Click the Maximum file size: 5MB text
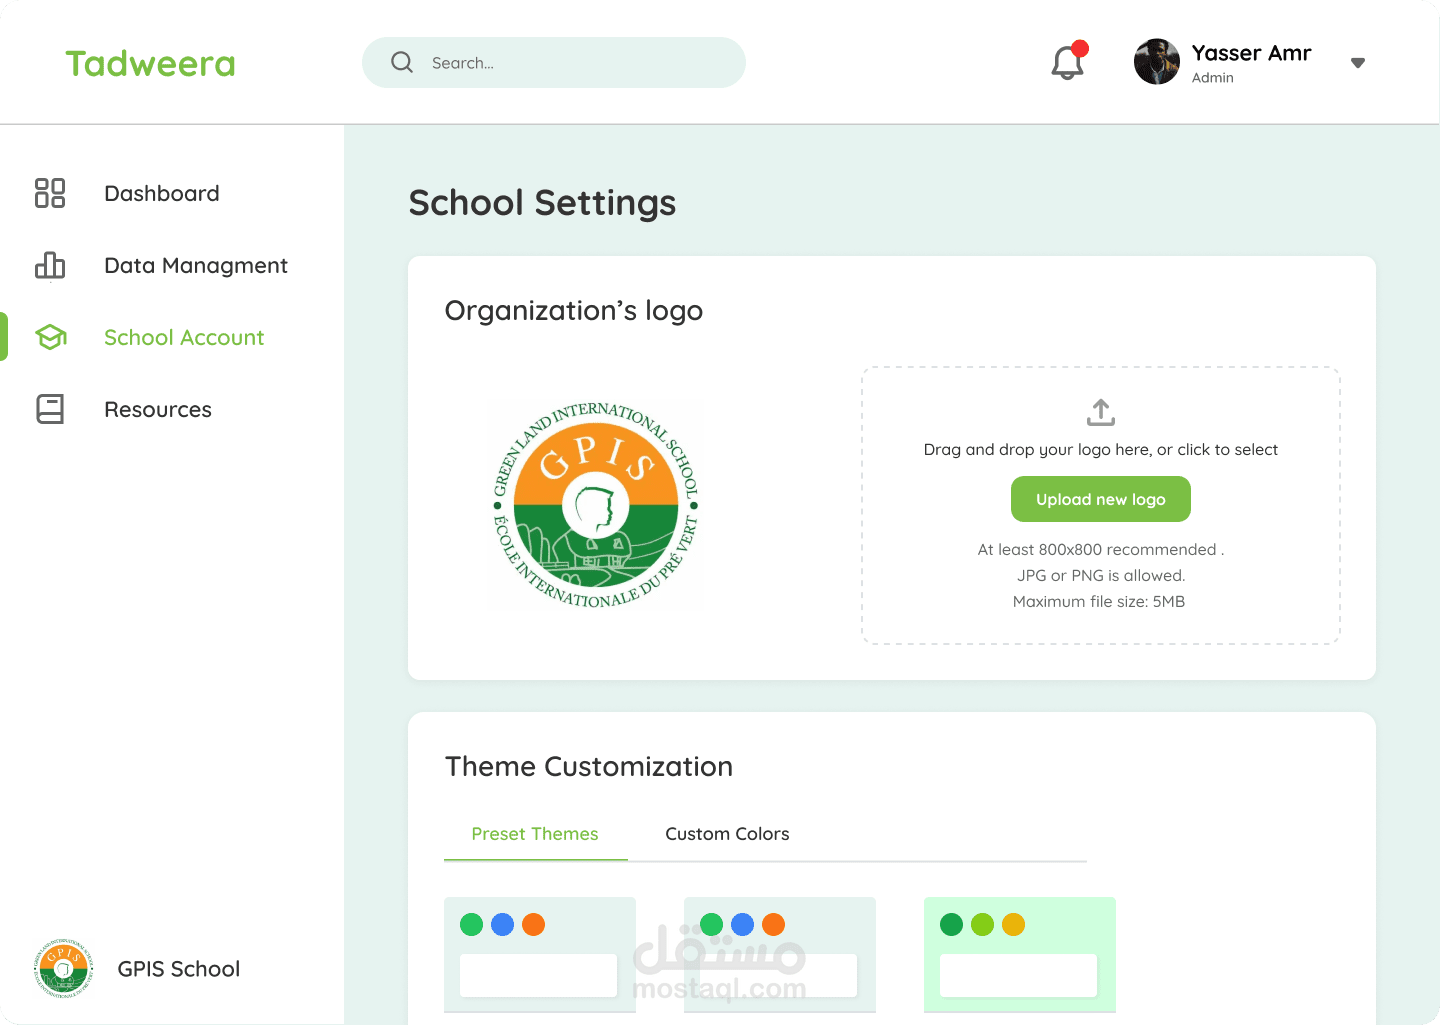 pos(1099,602)
